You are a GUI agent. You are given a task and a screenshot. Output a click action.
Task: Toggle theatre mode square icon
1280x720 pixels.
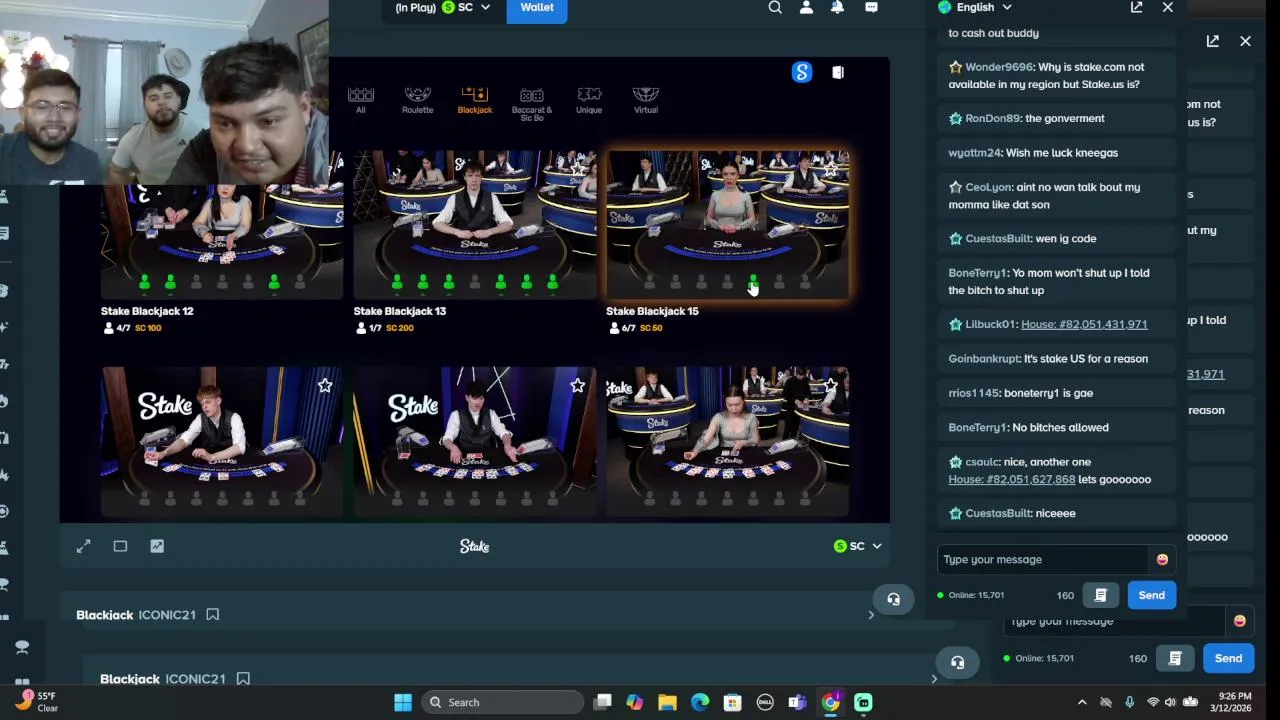tap(120, 546)
